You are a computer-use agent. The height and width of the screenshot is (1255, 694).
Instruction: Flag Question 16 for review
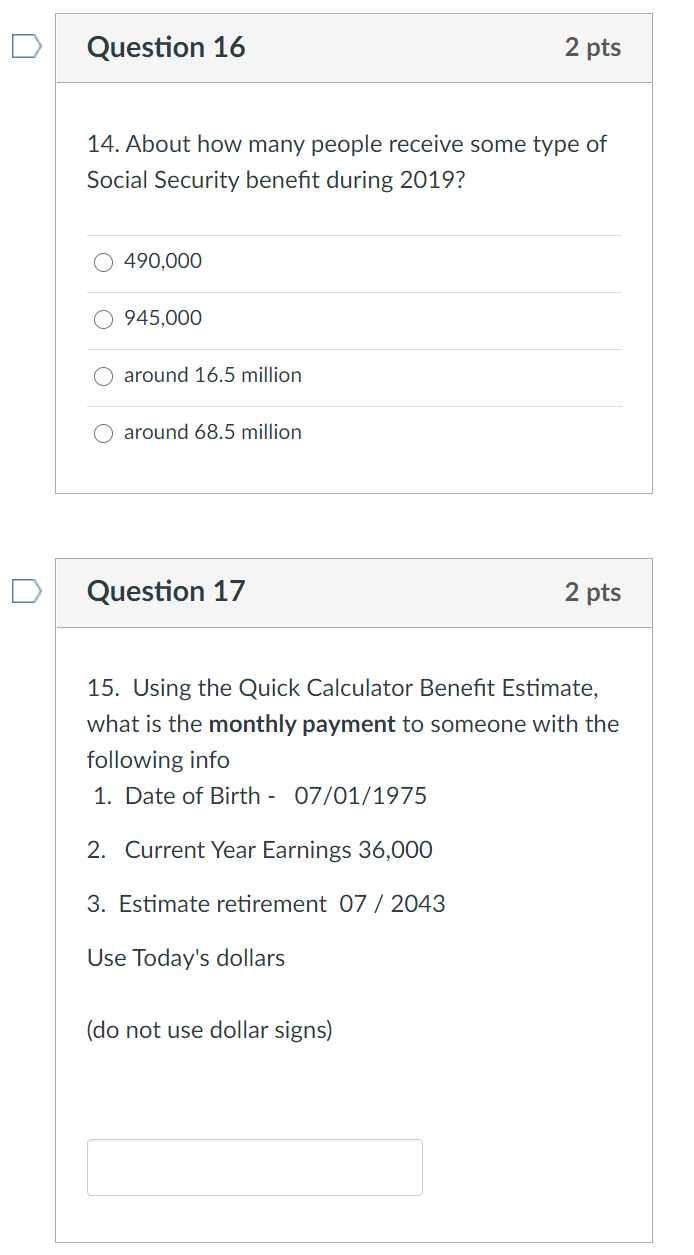[x=27, y=46]
